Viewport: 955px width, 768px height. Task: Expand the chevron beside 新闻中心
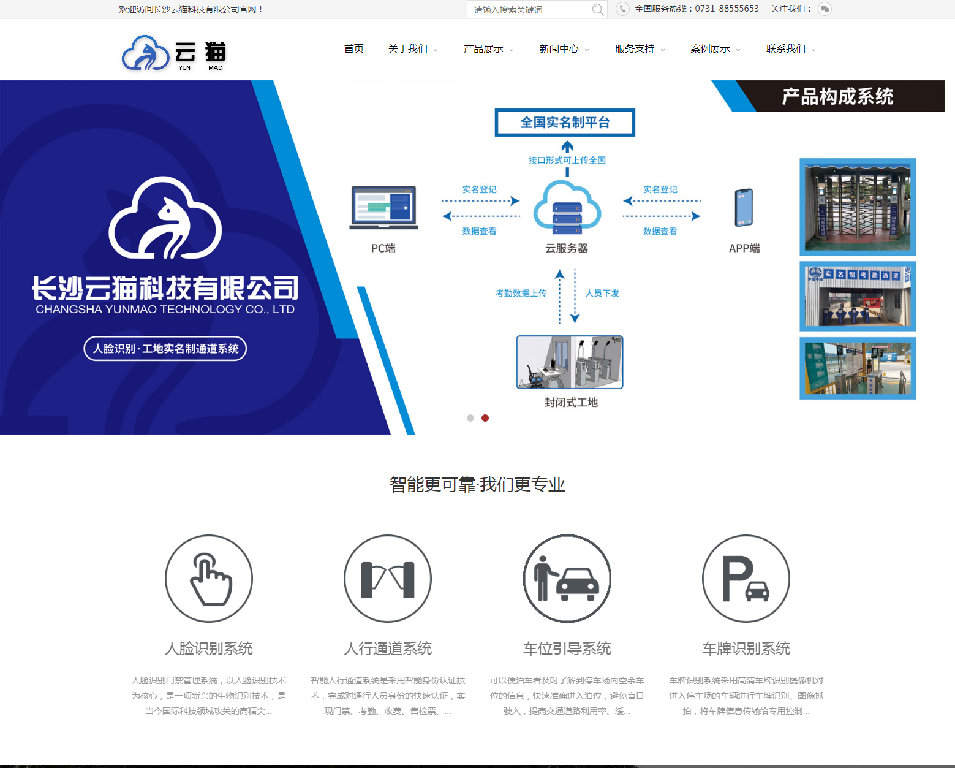coord(587,50)
